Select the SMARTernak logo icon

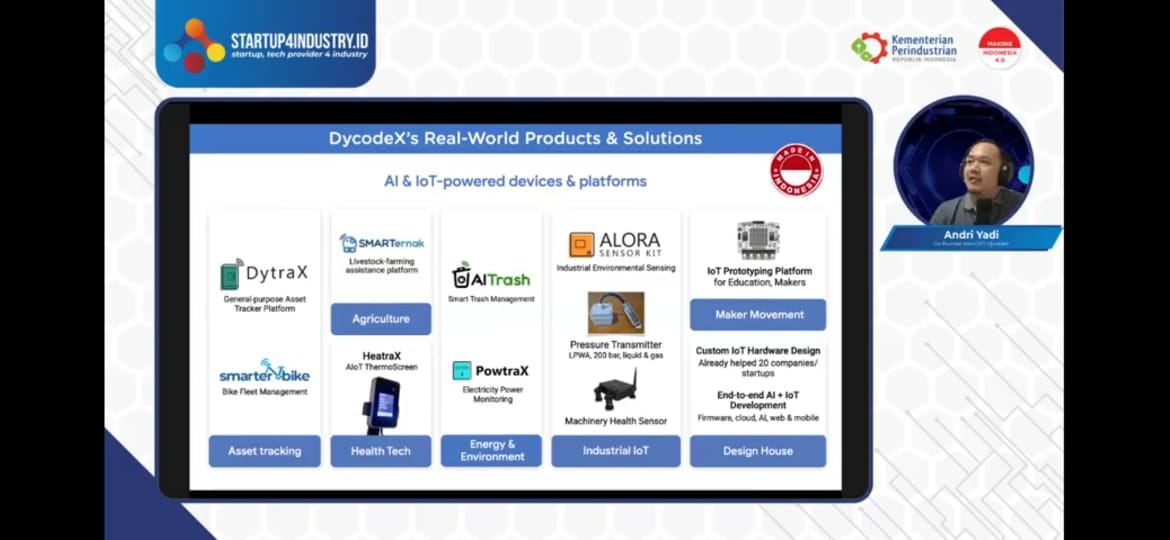click(348, 243)
